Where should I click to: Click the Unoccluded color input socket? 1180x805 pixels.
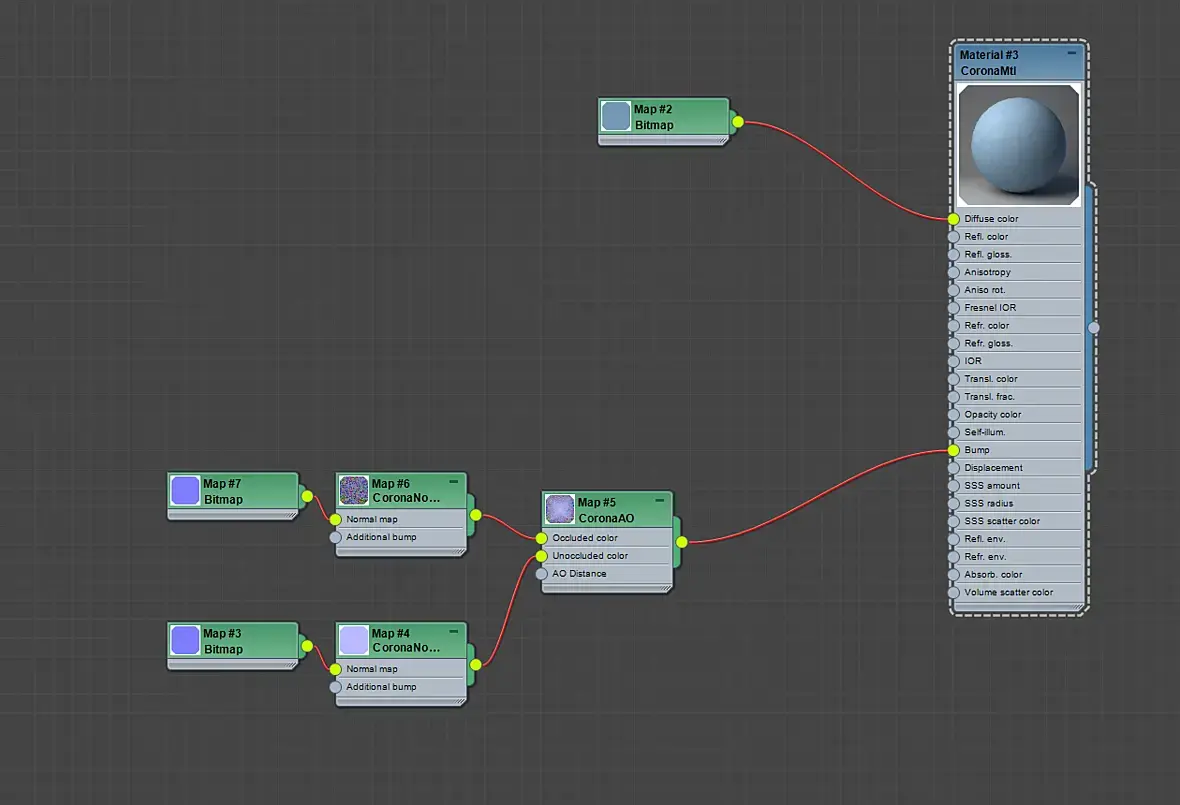541,556
